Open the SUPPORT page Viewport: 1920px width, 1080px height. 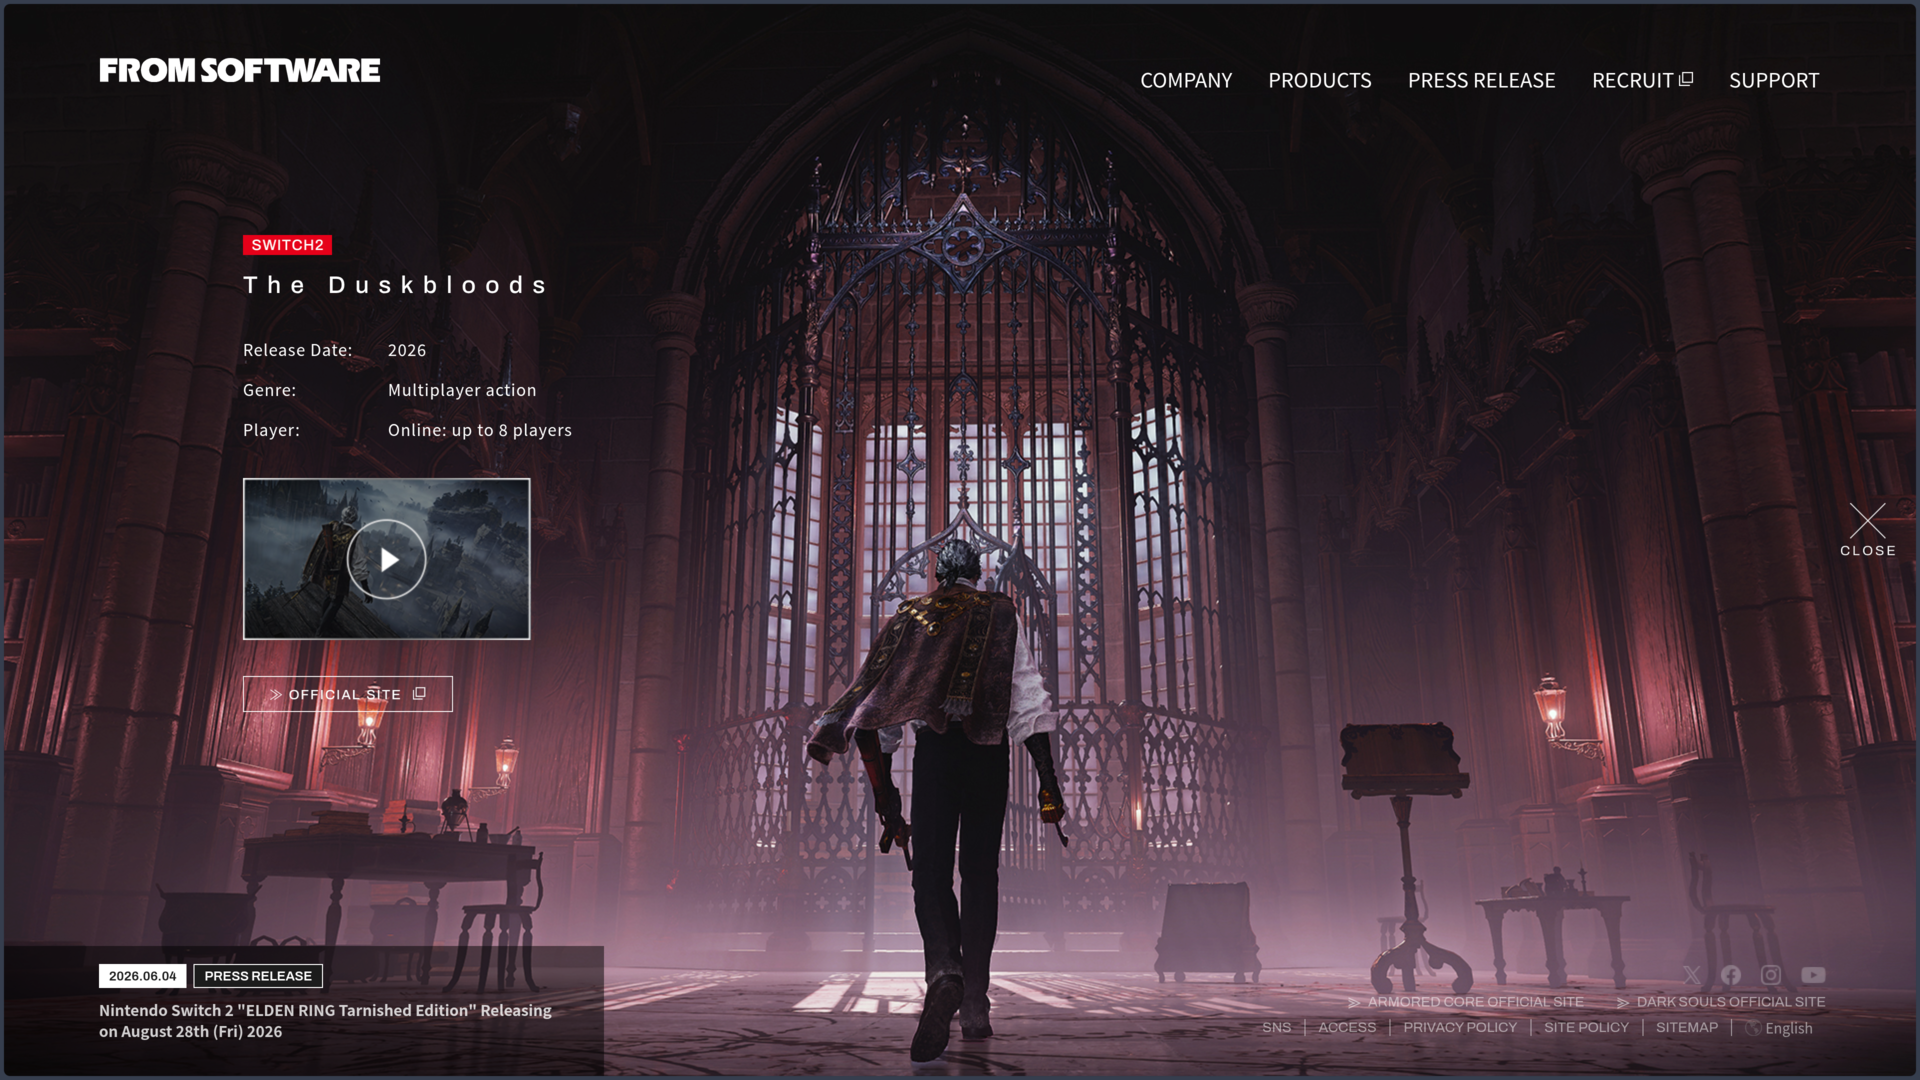click(x=1774, y=80)
